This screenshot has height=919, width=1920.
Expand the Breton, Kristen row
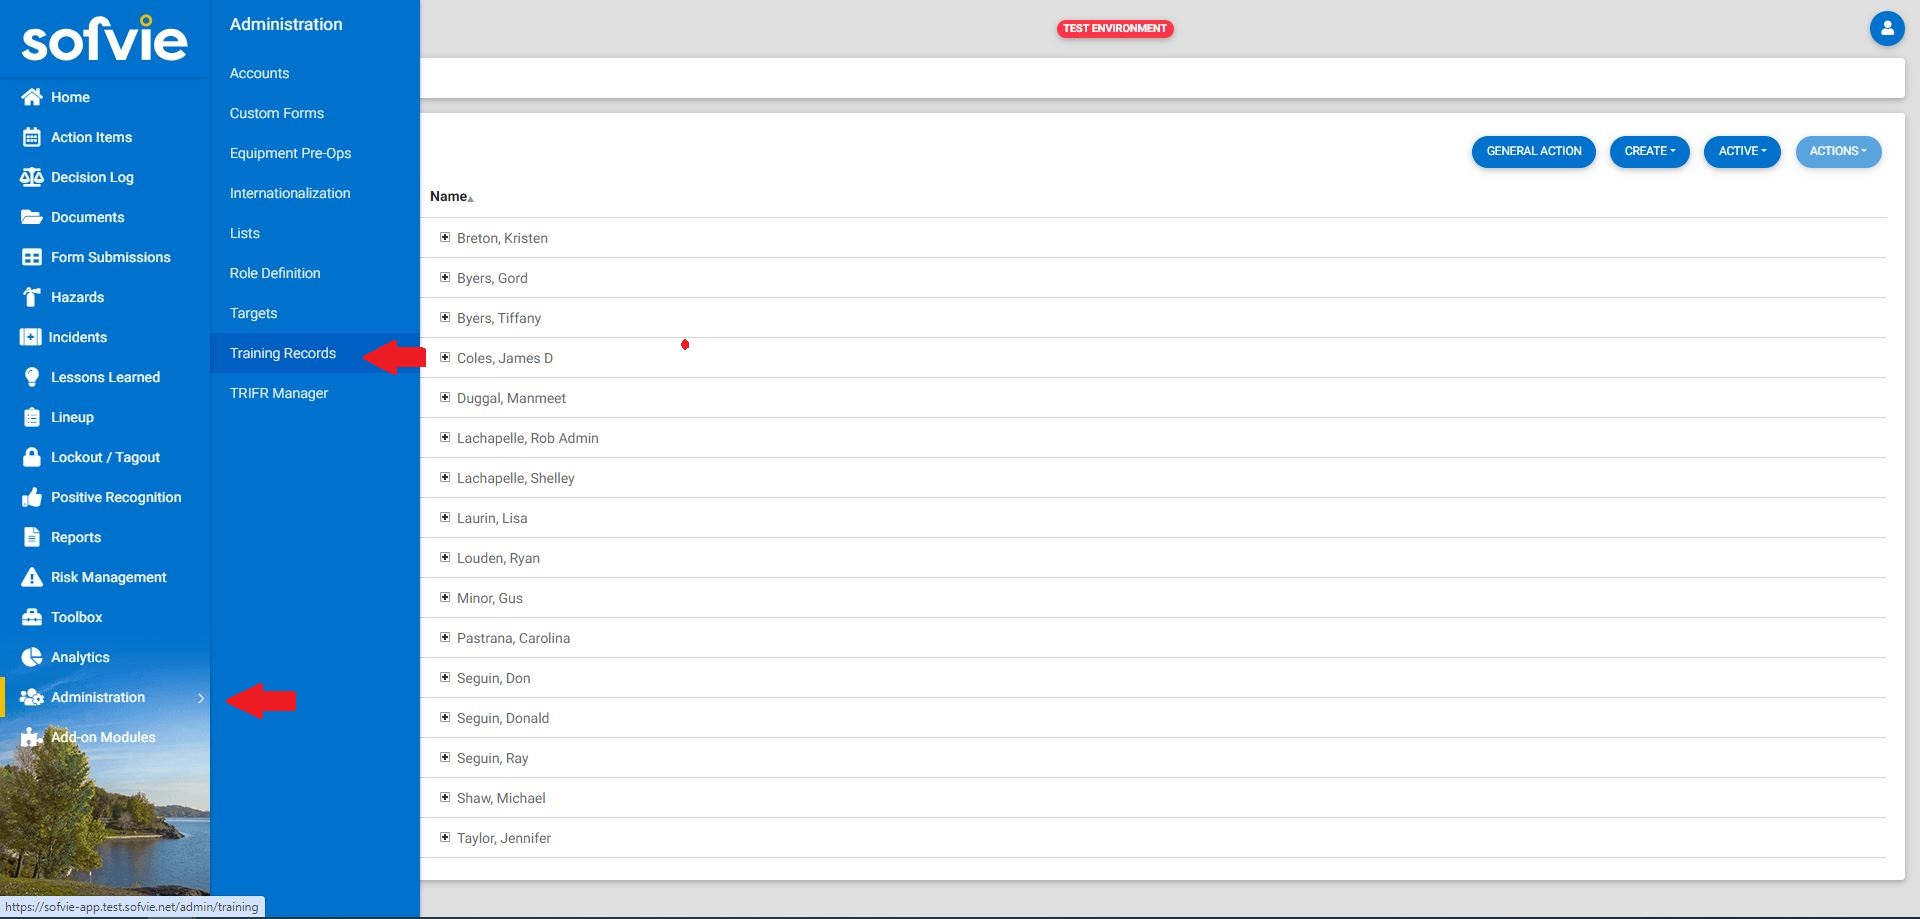(x=445, y=237)
